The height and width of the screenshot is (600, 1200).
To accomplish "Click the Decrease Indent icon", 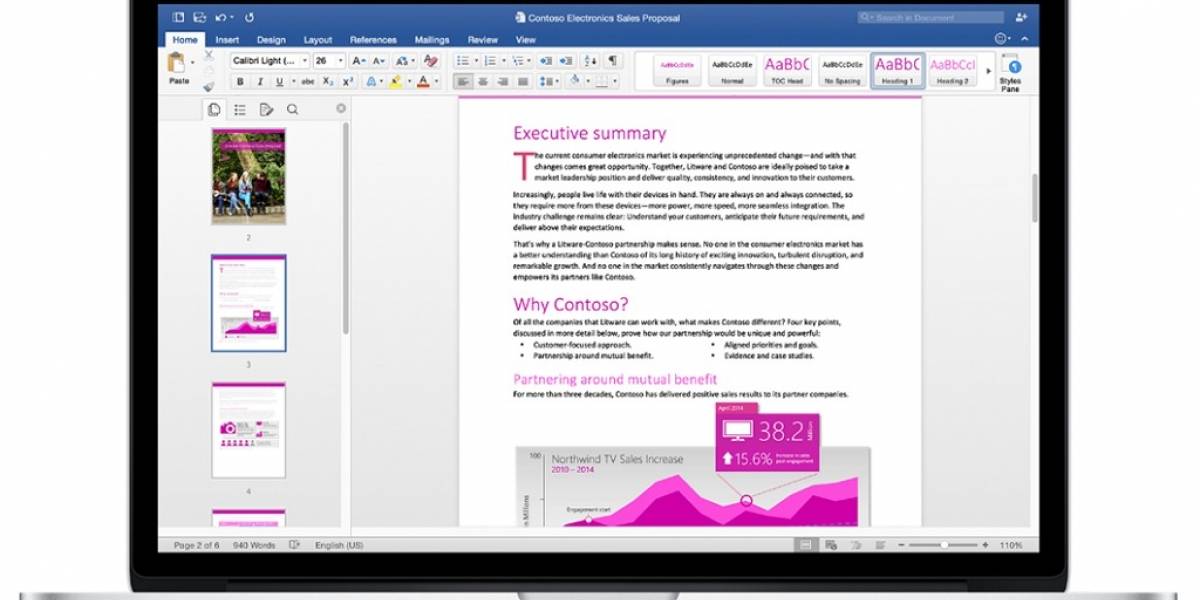I will click(546, 61).
